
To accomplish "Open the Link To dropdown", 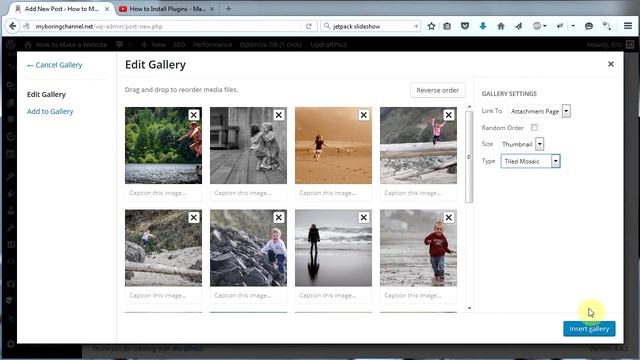I will pos(539,111).
